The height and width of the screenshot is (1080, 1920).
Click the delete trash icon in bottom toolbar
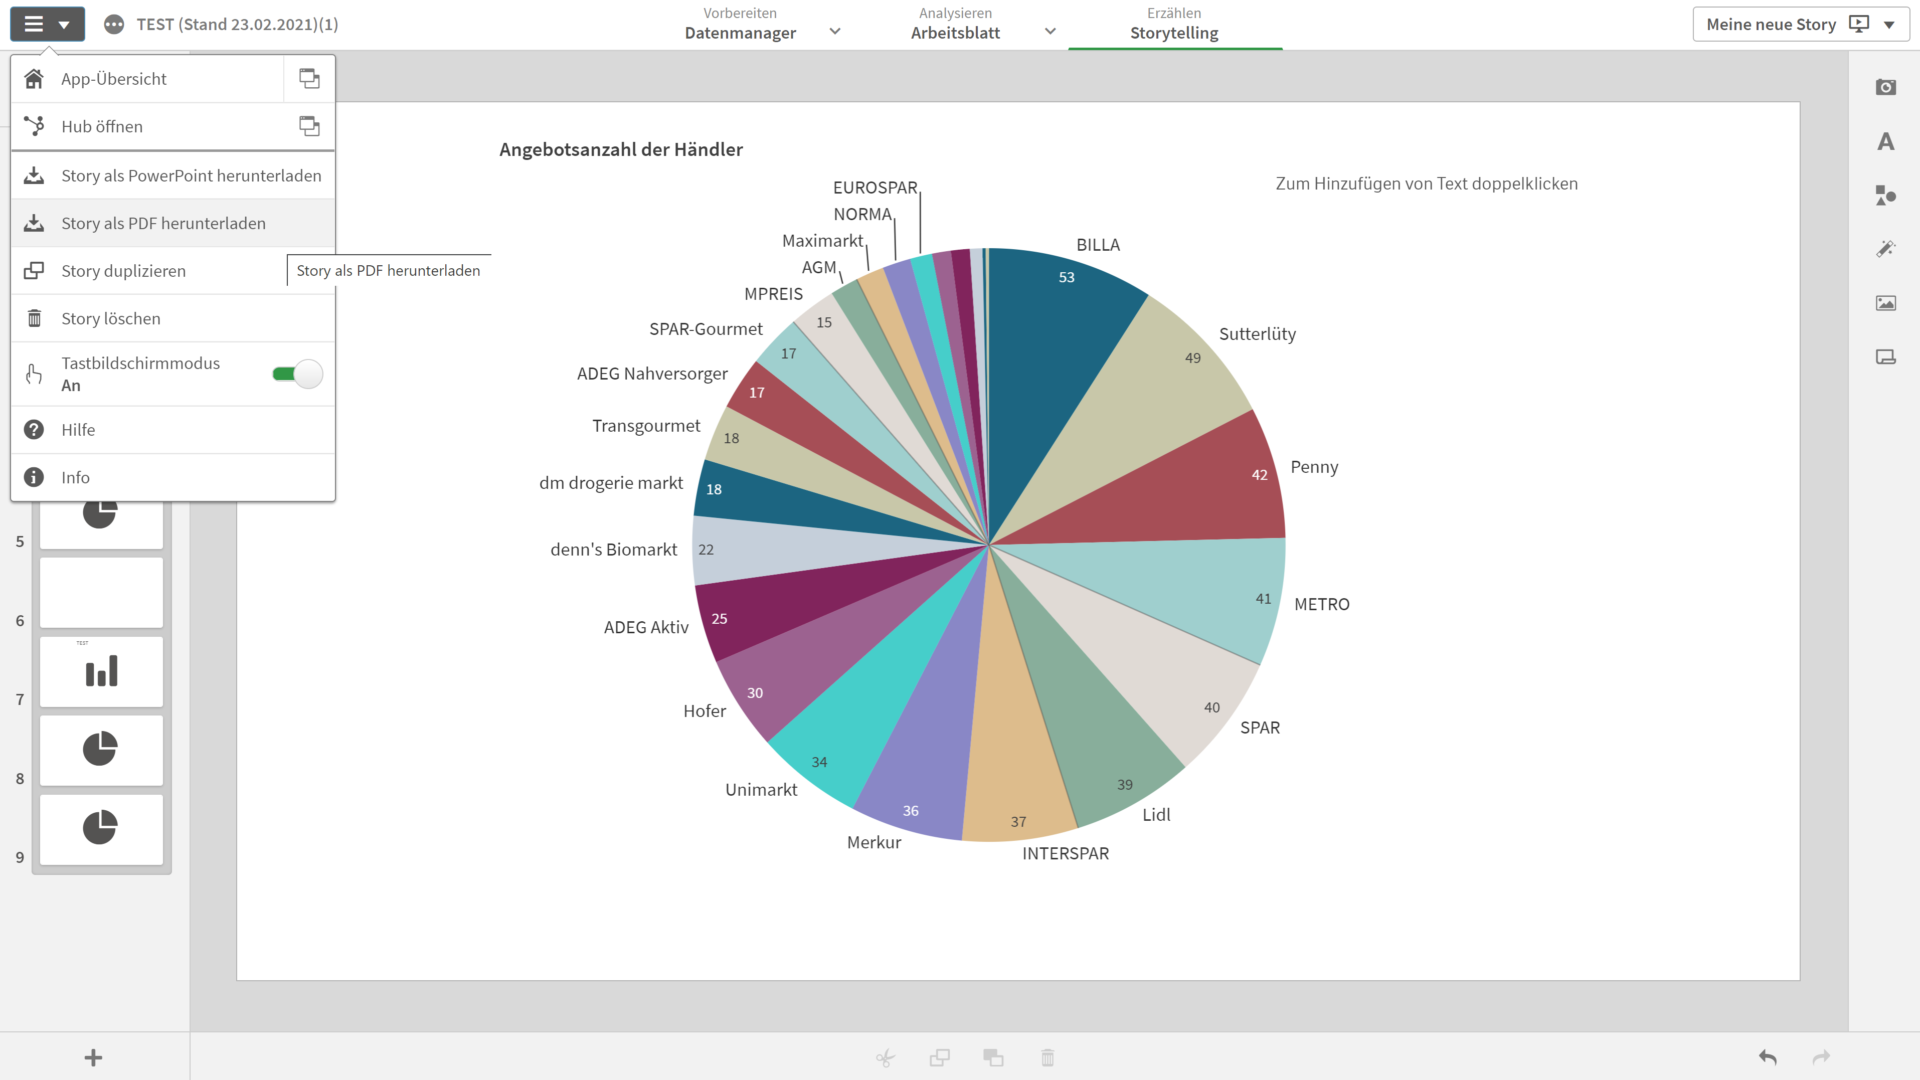(1047, 1058)
